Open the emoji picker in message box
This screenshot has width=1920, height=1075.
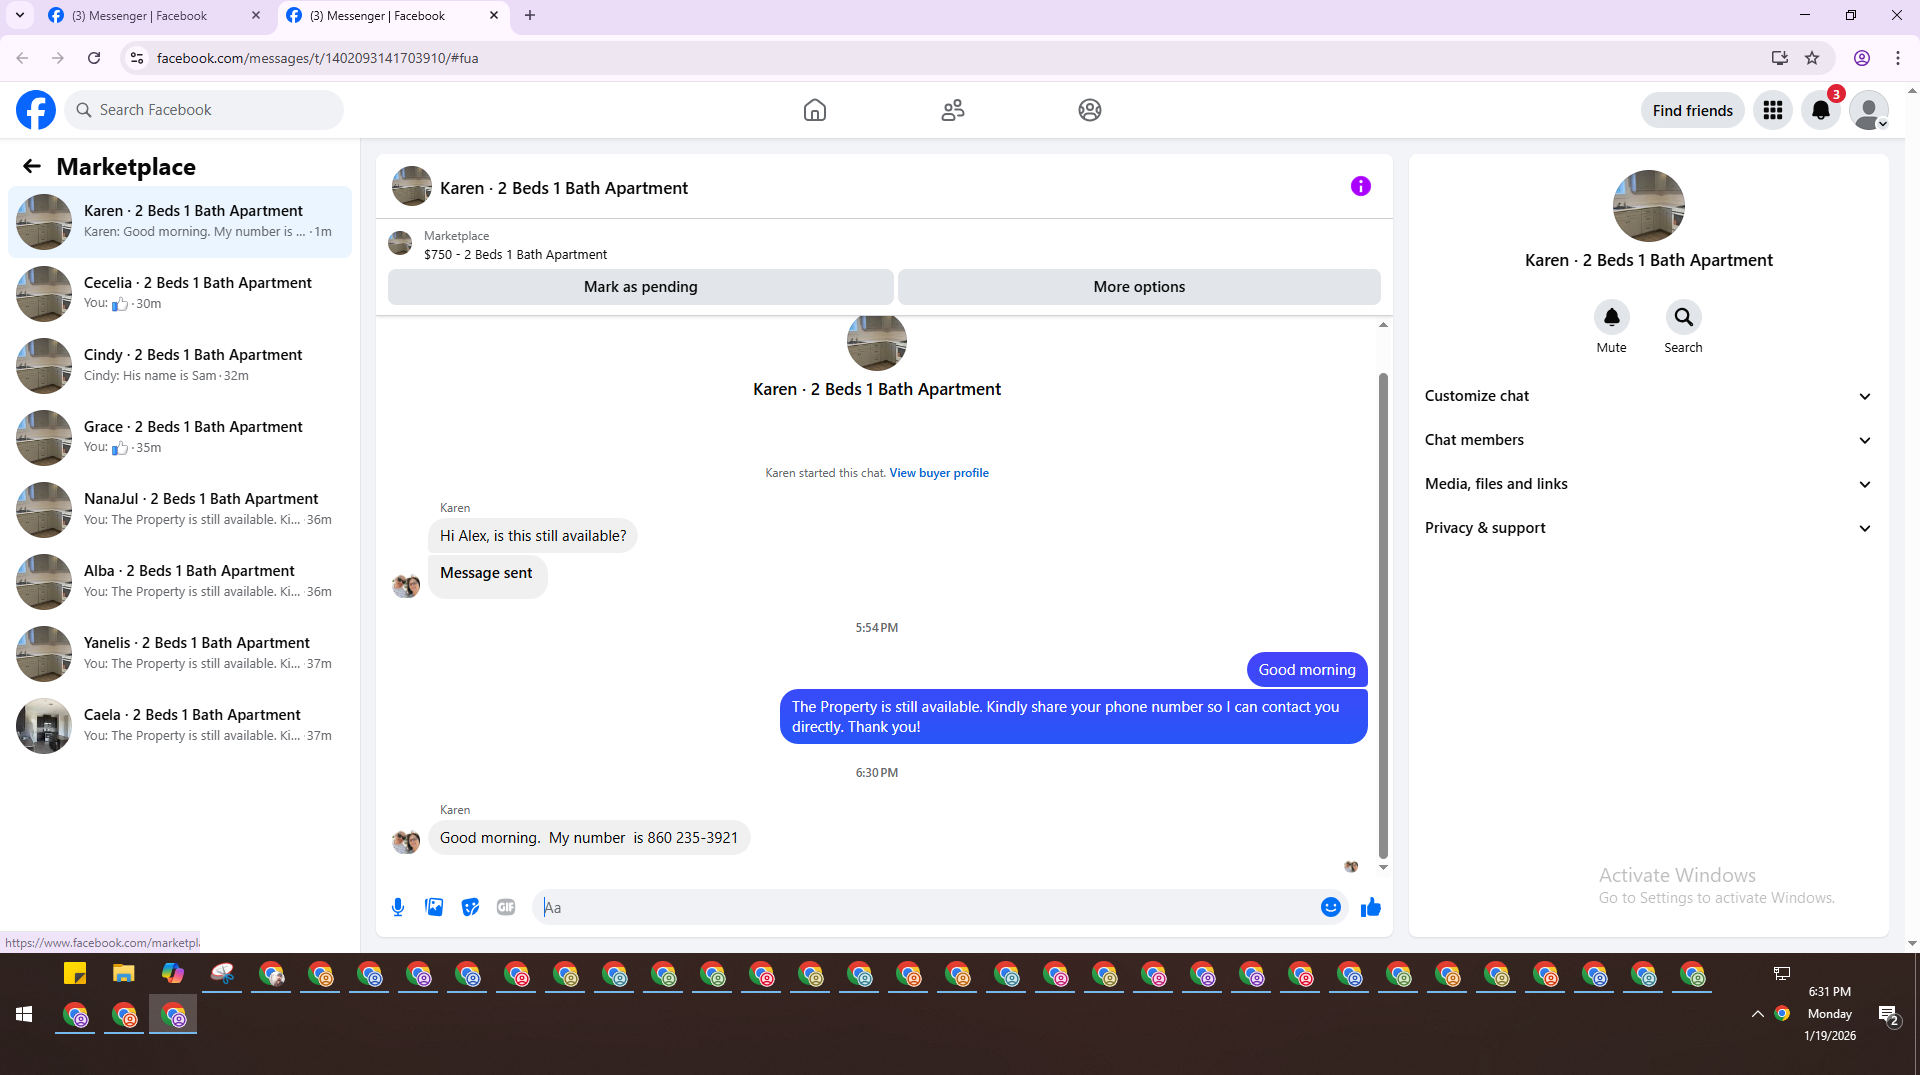tap(1331, 907)
